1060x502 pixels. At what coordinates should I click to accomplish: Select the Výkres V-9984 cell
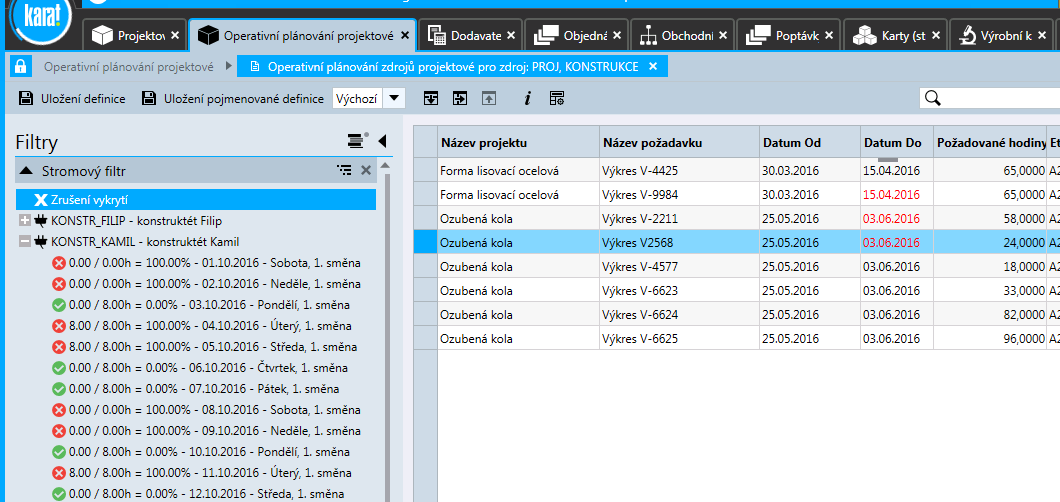click(x=679, y=195)
